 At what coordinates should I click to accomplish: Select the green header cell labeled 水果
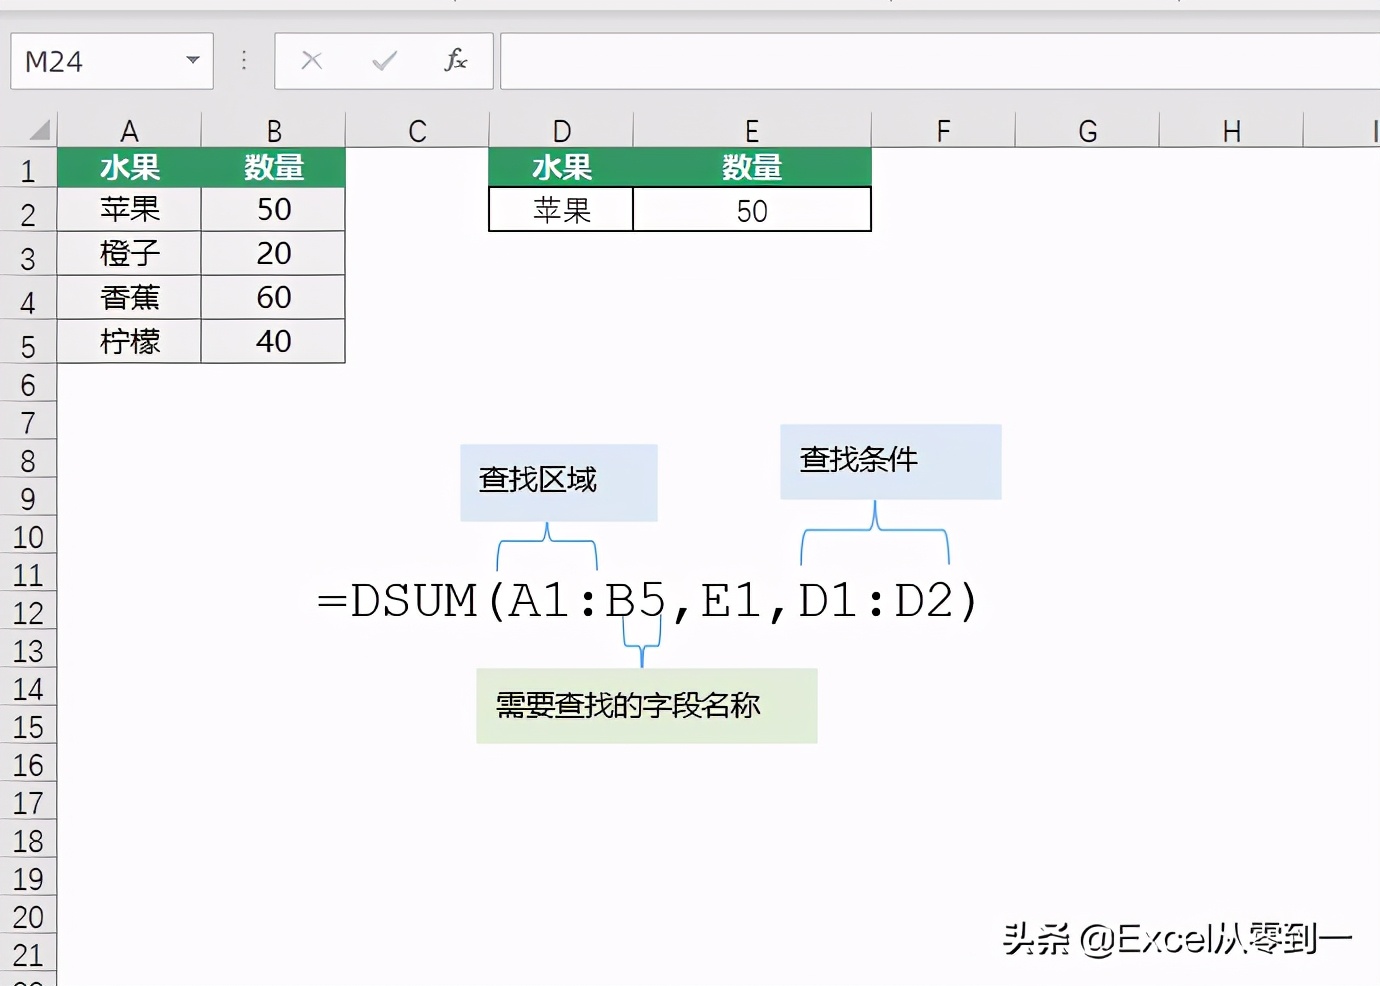(x=129, y=167)
